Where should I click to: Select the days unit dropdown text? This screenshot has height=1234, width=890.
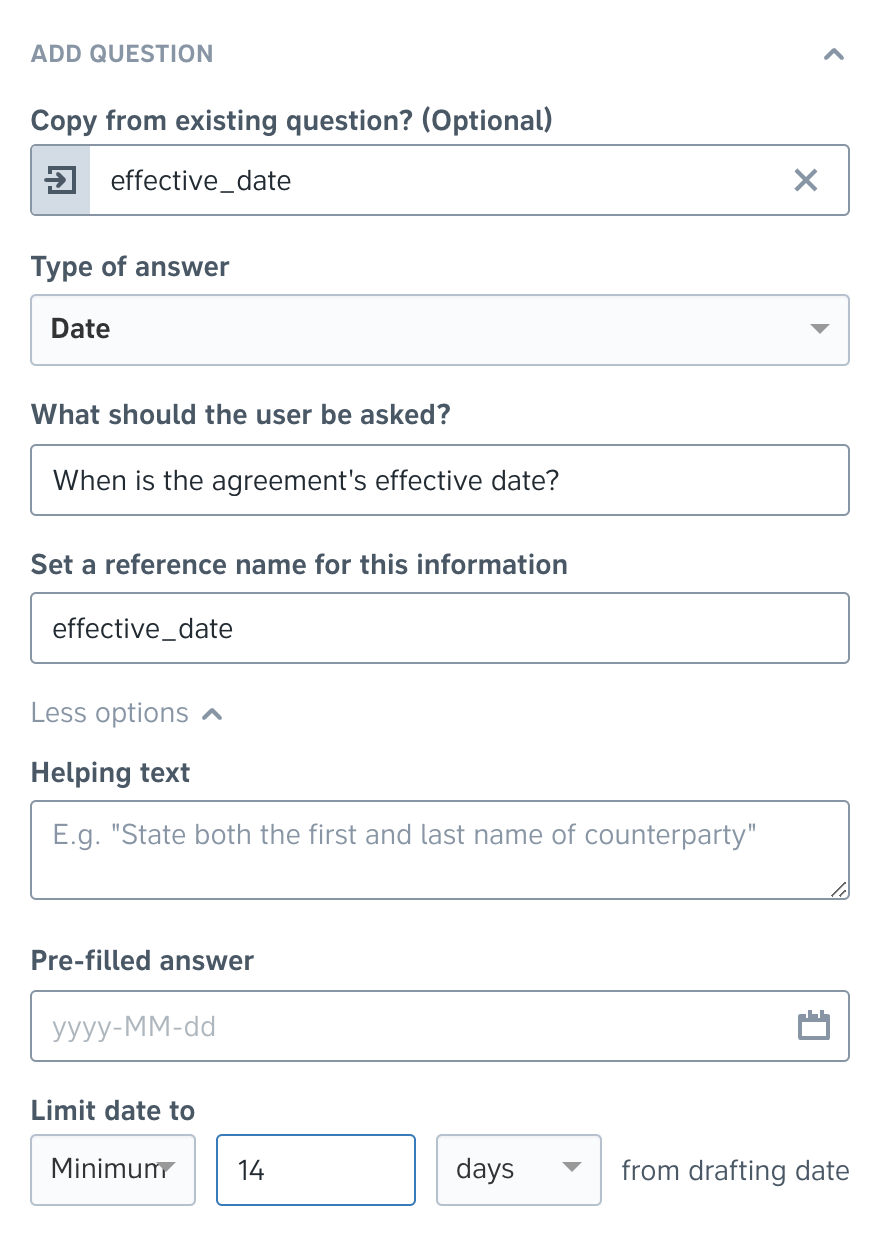coord(485,1168)
